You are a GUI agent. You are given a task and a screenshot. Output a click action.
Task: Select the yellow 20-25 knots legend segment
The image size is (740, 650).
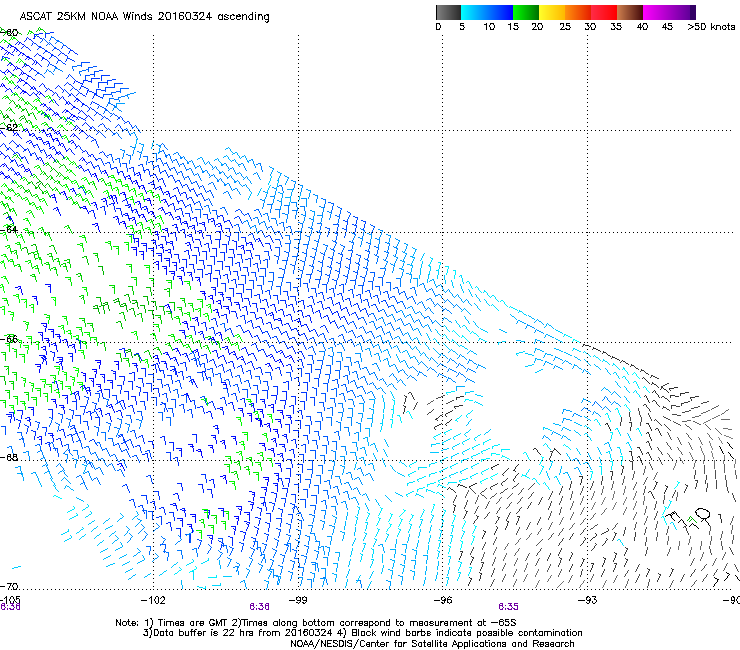tap(552, 12)
